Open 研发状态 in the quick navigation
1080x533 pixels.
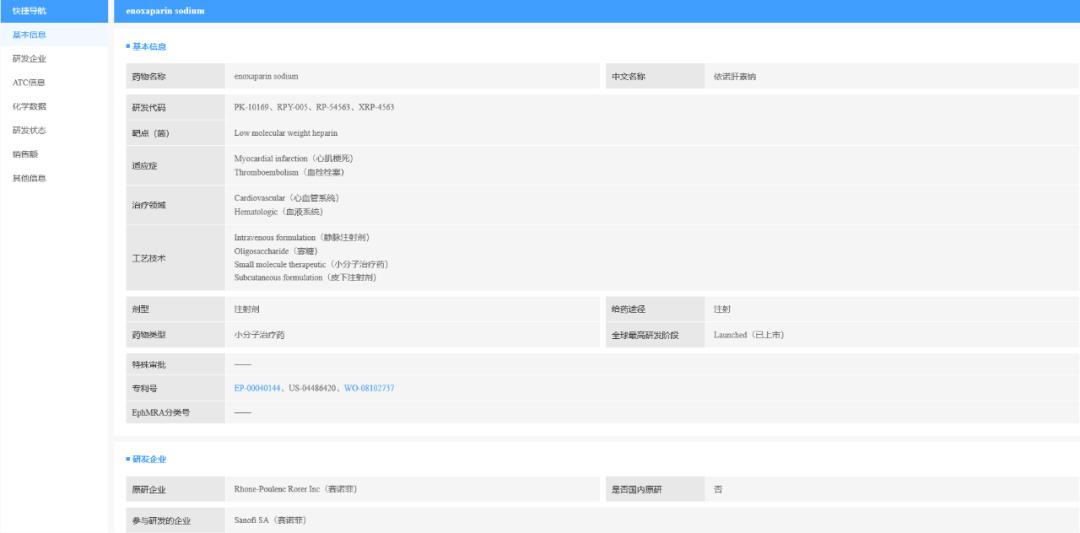29,131
